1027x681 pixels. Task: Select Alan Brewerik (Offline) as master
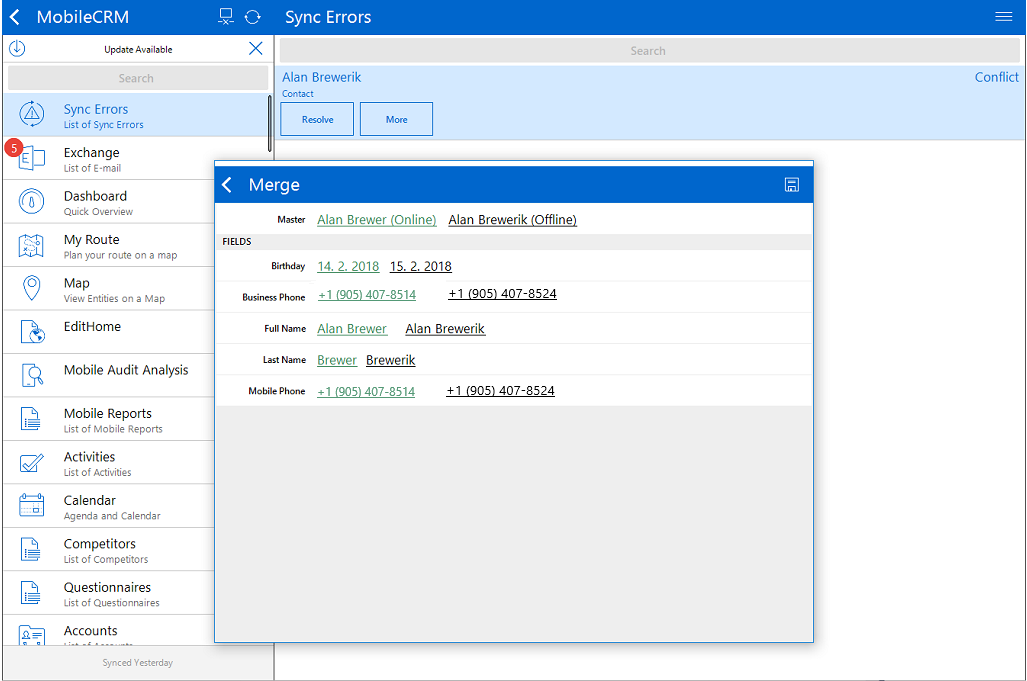tap(512, 220)
